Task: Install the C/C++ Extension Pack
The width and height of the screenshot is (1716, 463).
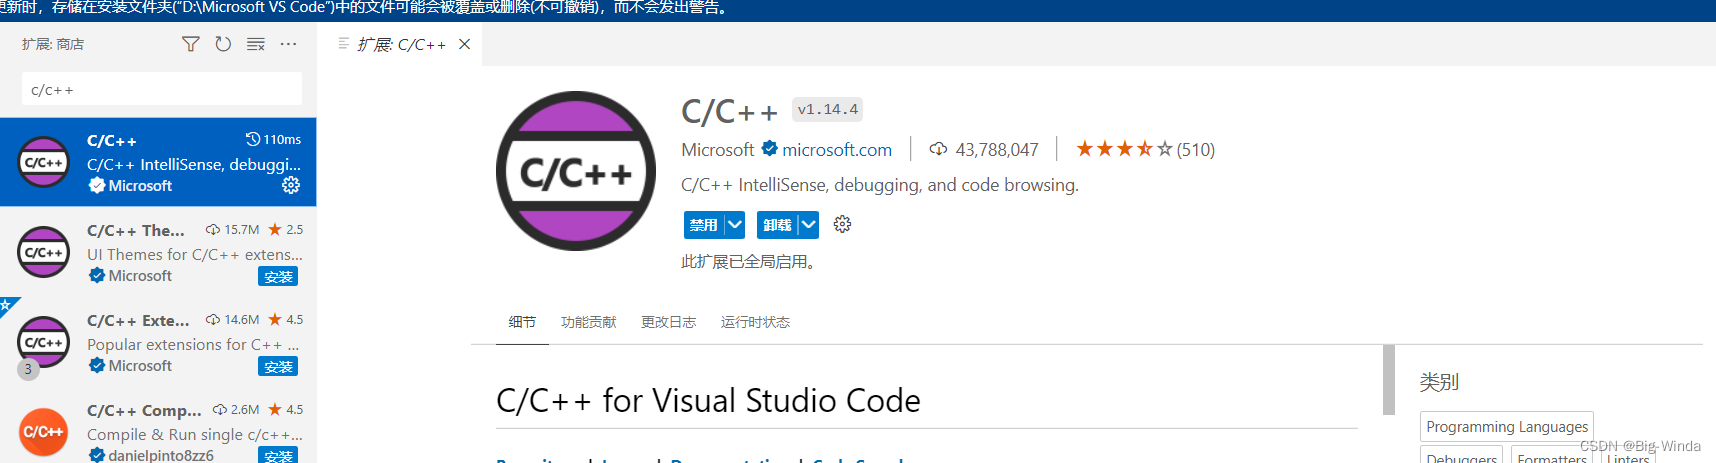Action: pos(278,367)
